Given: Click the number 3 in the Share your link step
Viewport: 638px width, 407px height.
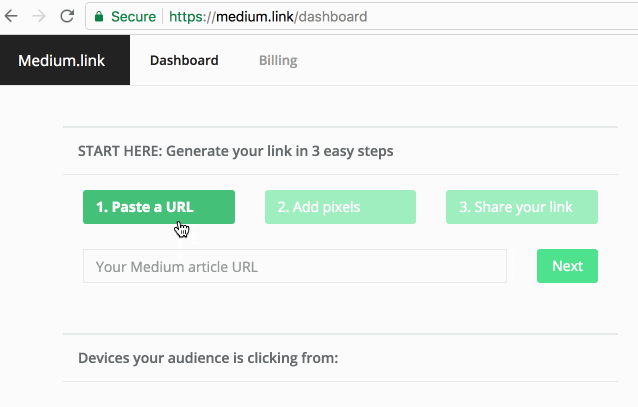Looking at the screenshot, I should click(x=464, y=207).
